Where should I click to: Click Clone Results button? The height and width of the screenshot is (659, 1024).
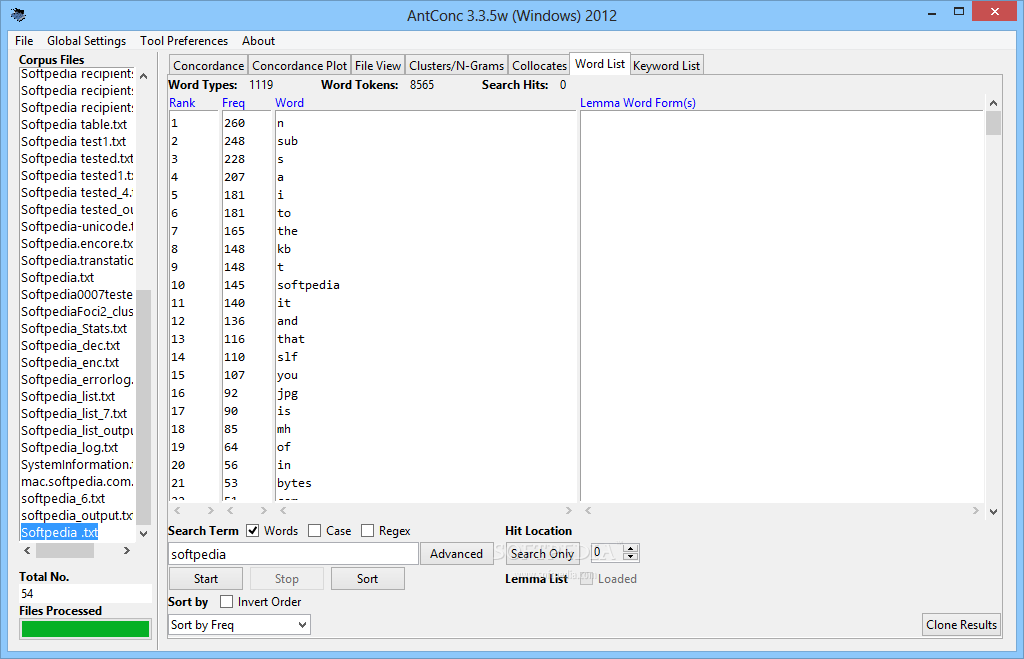coord(961,625)
